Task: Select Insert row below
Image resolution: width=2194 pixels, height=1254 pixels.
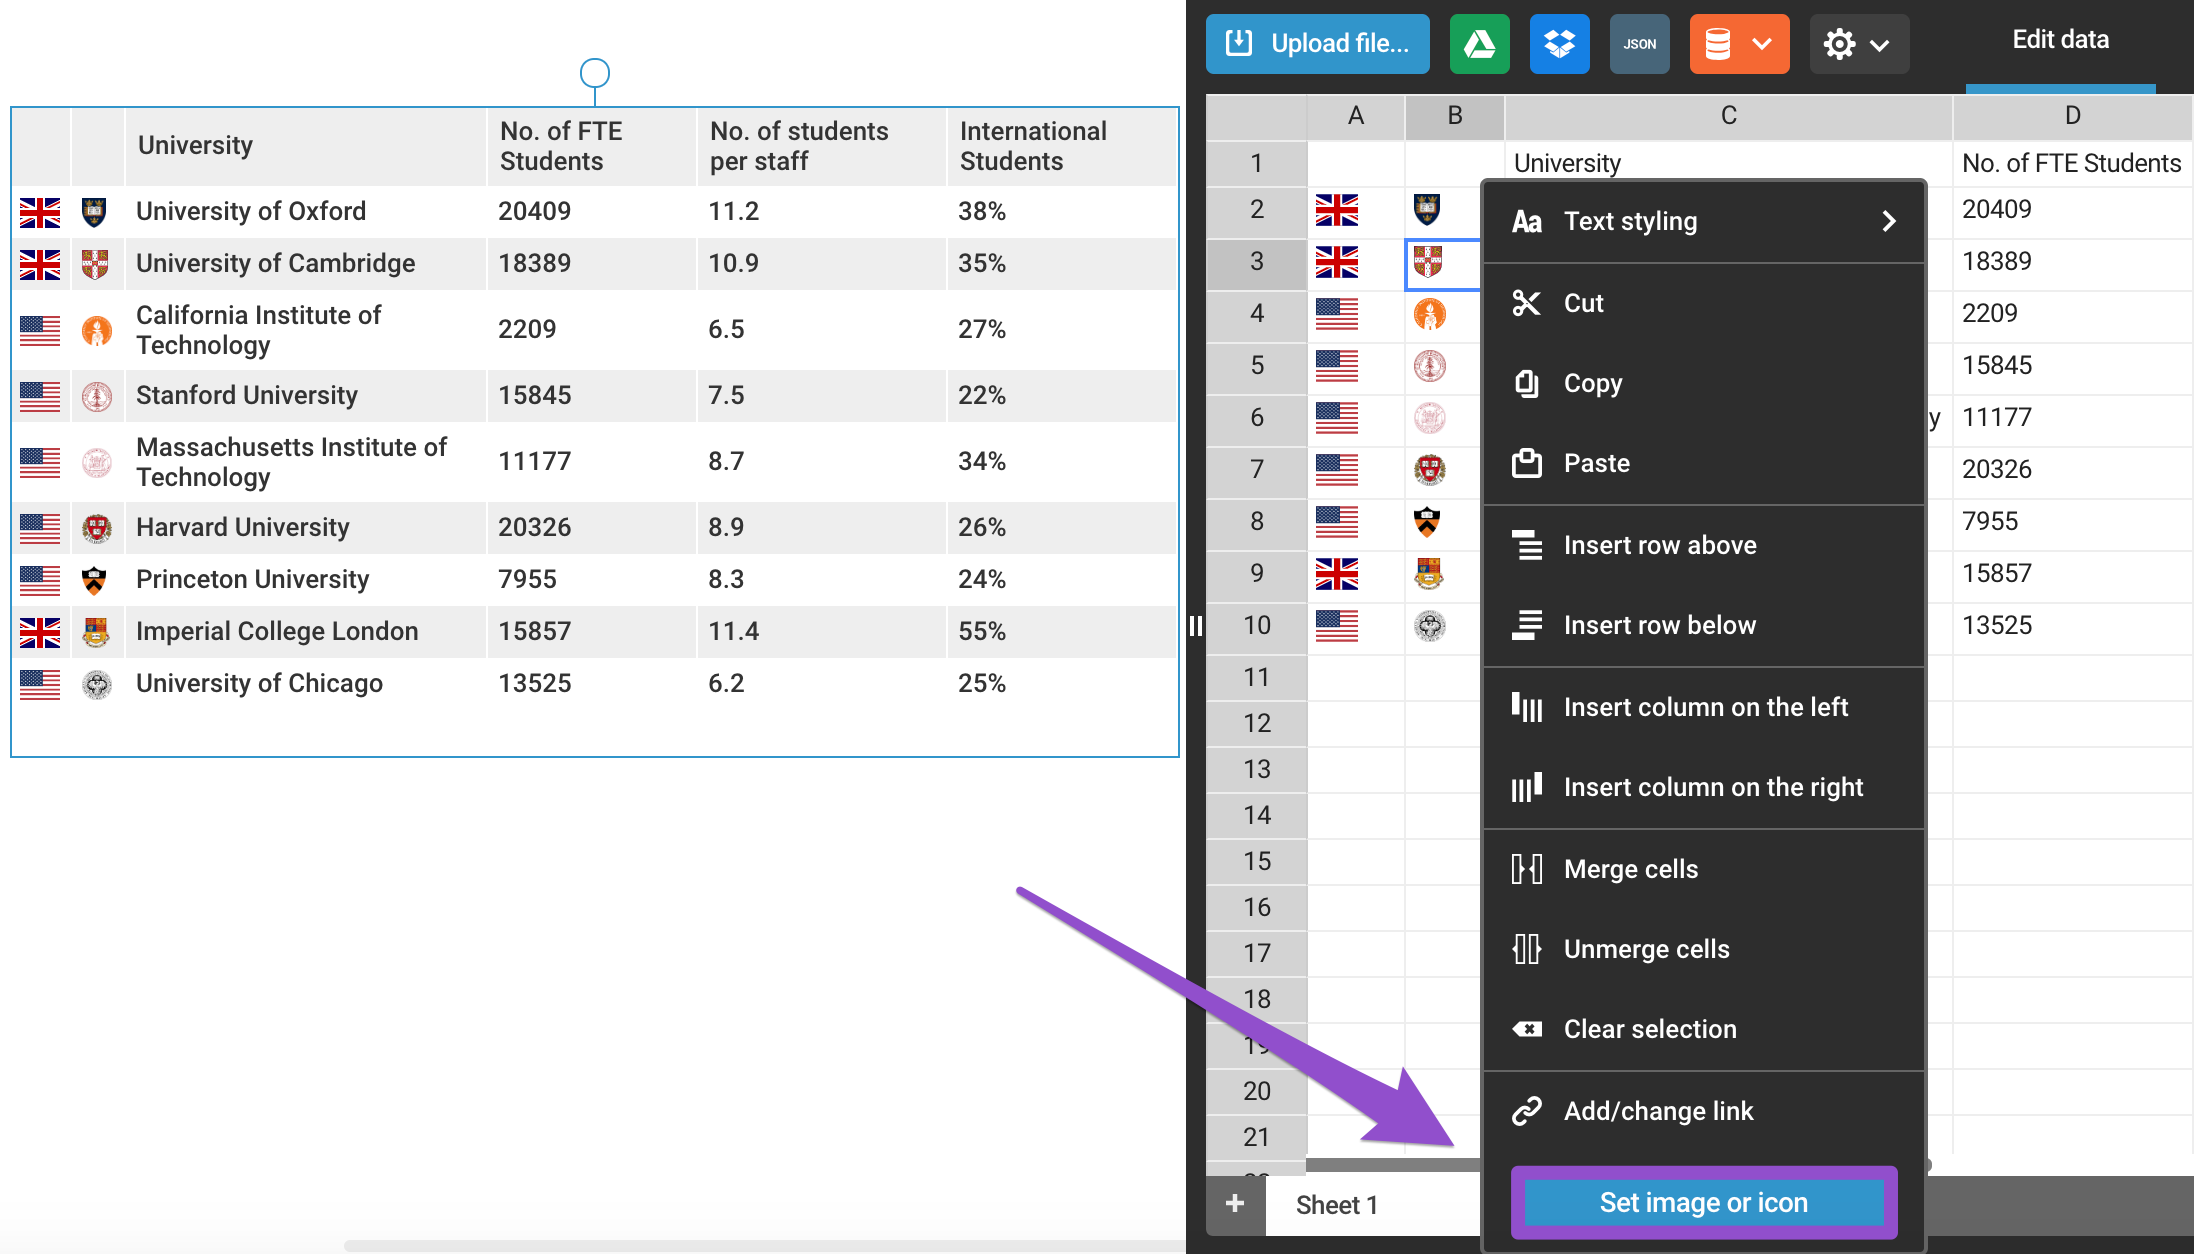Action: [1704, 625]
